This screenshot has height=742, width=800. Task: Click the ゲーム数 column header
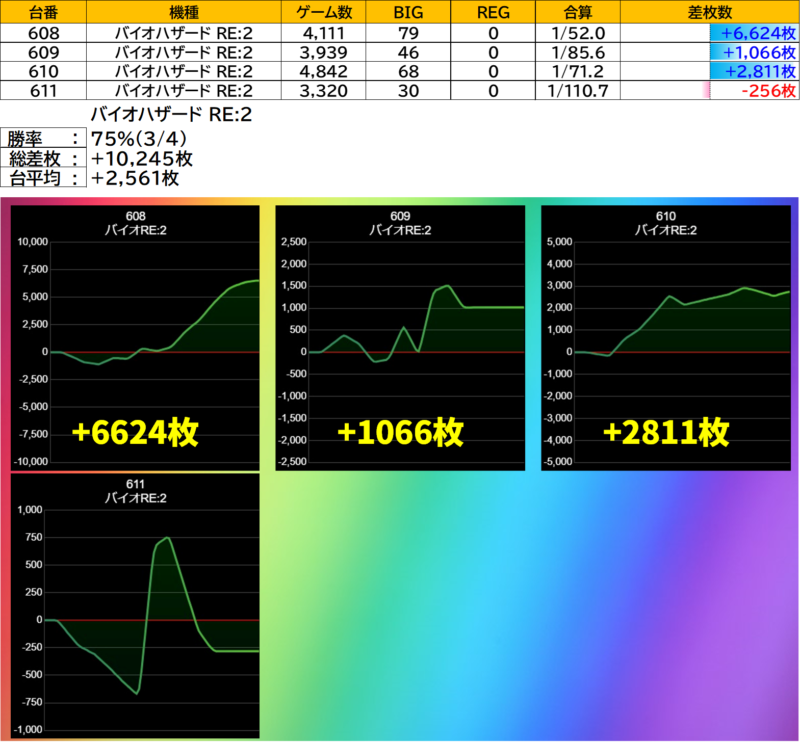(323, 12)
